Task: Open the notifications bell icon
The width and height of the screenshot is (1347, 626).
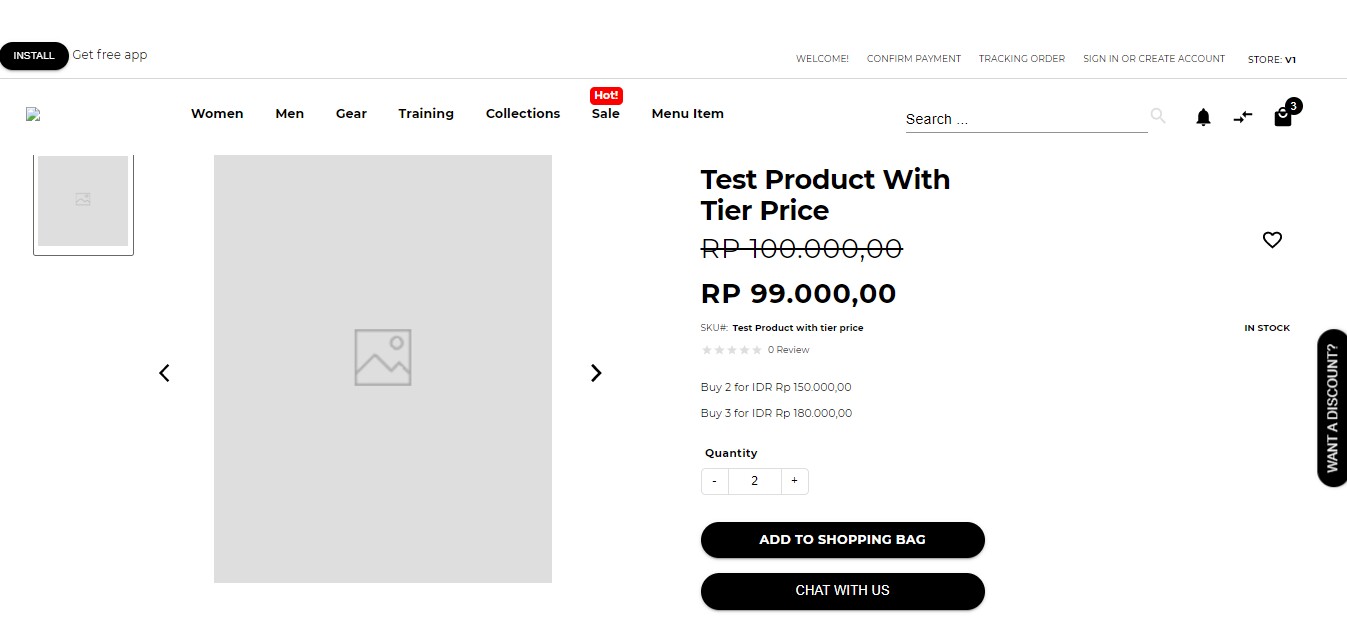Action: [1203, 117]
